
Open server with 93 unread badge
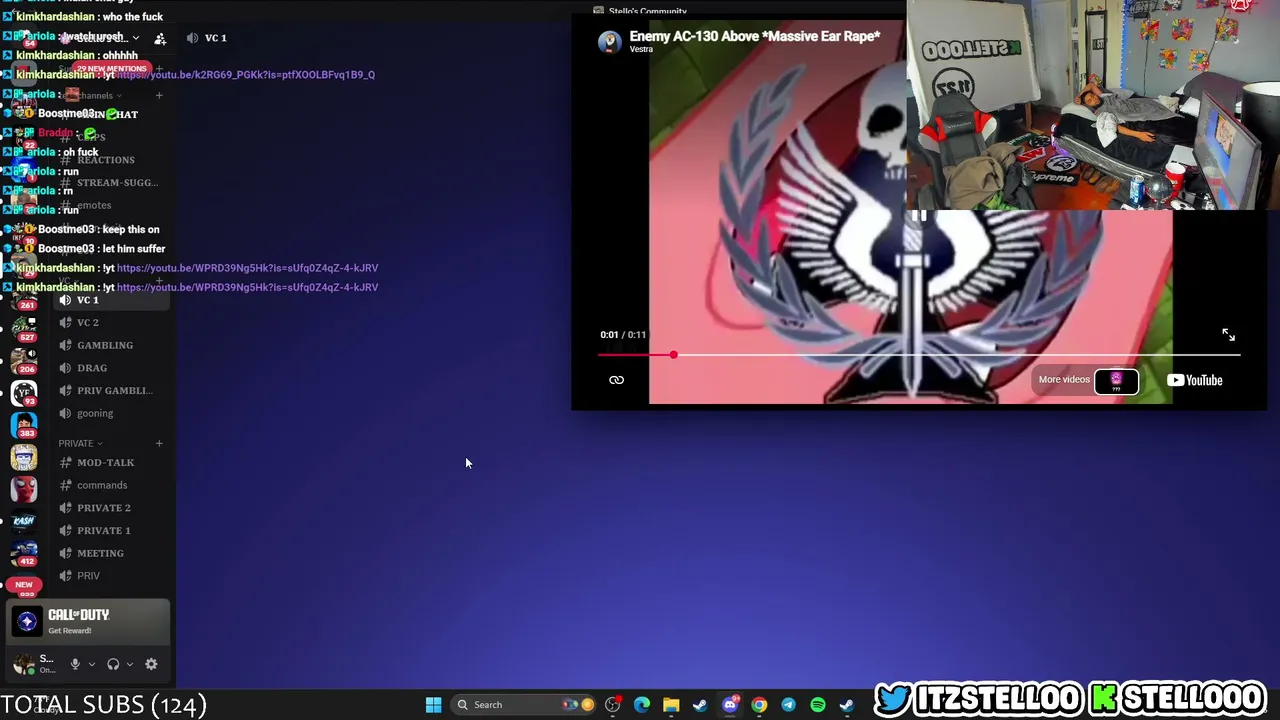[x=24, y=393]
